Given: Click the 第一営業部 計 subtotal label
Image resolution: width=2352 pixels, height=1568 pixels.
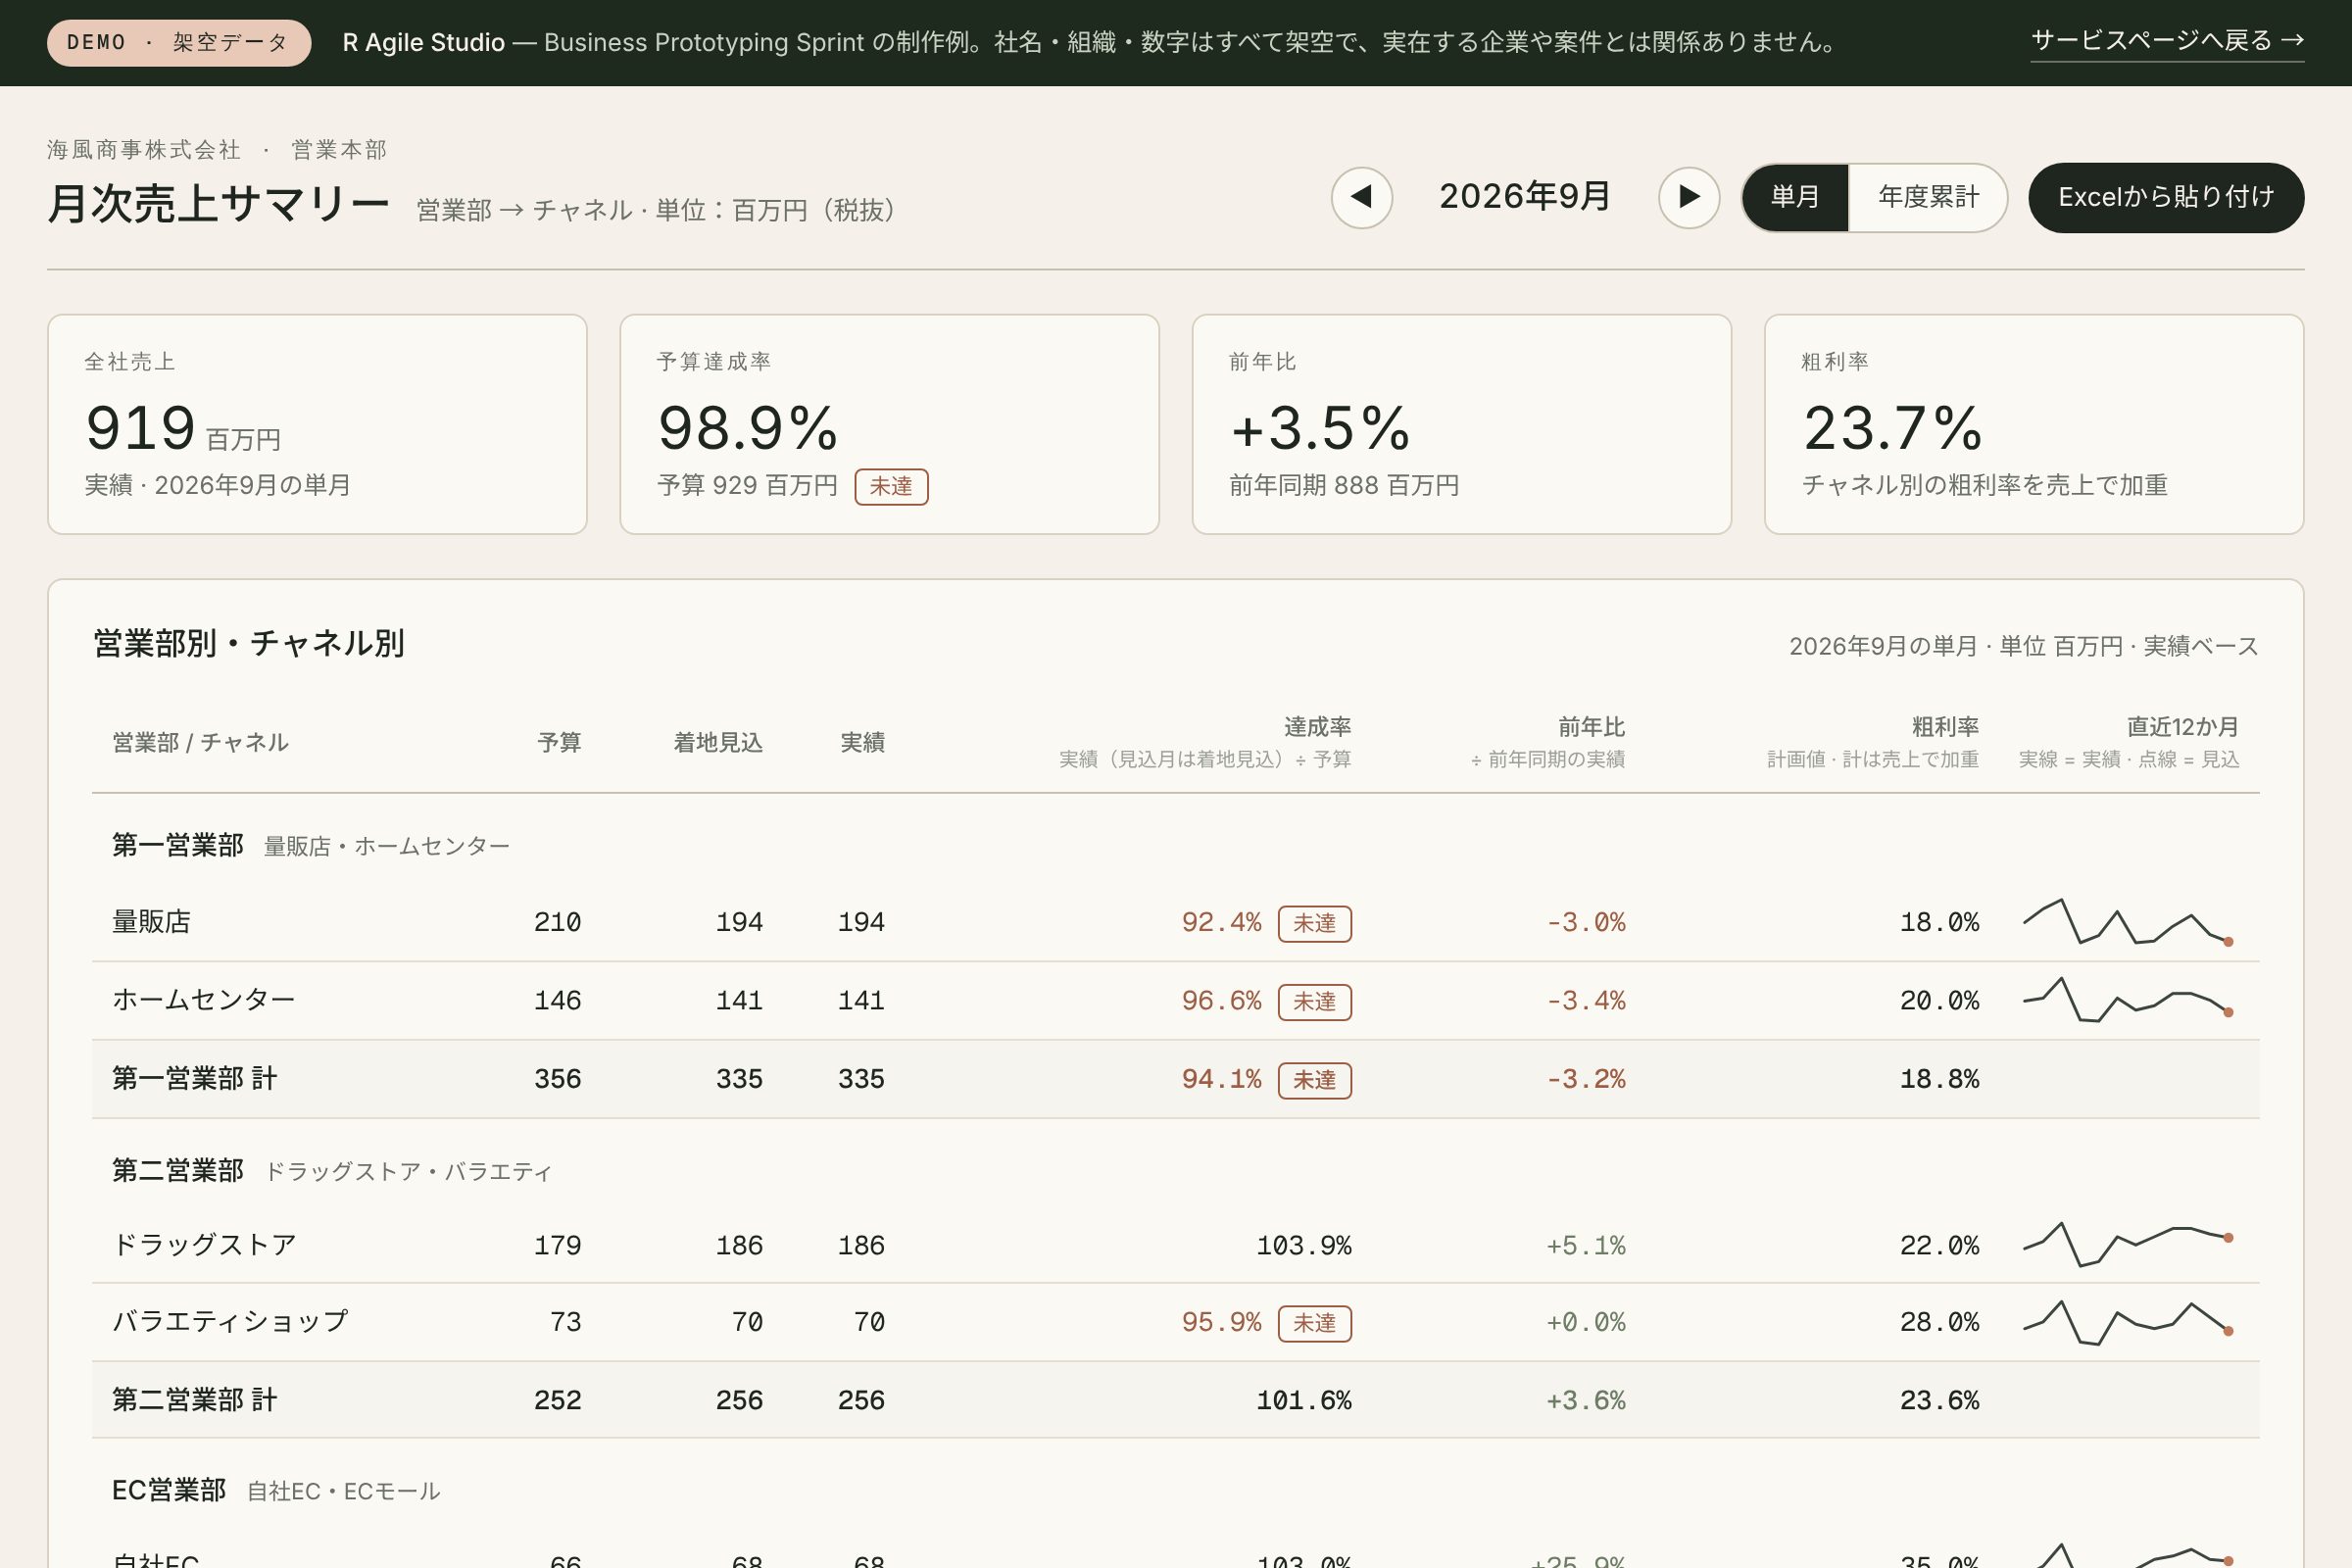Looking at the screenshot, I should point(194,1079).
